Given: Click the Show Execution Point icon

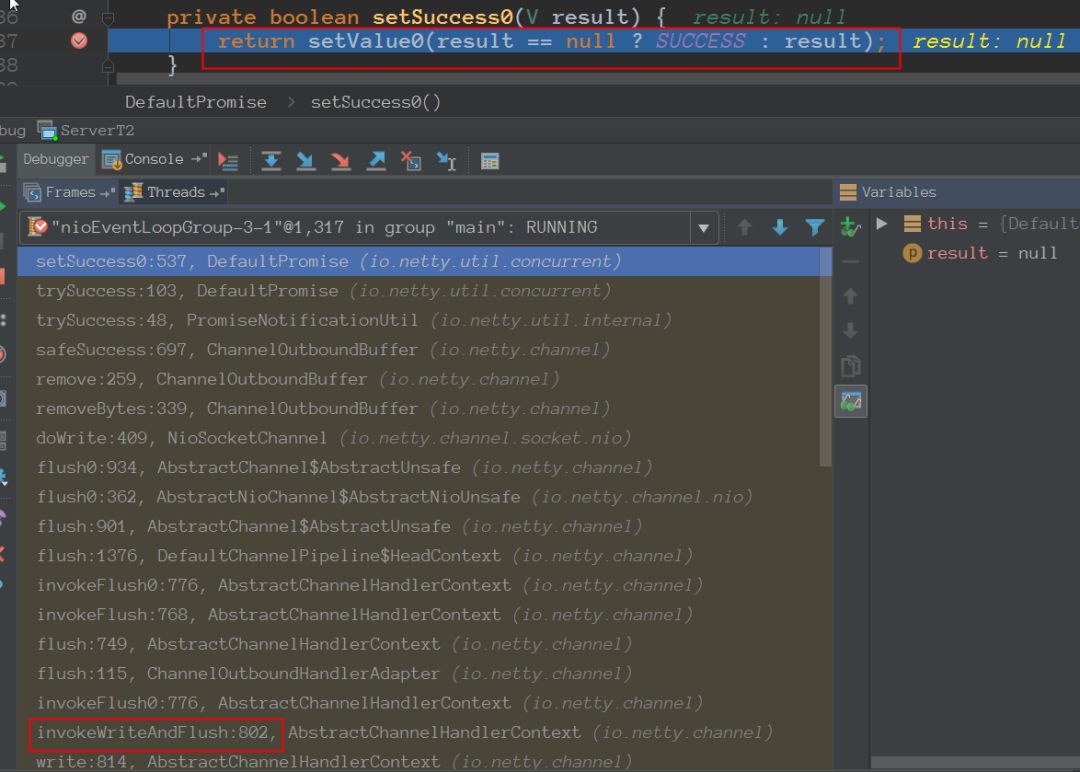Looking at the screenshot, I should click(x=228, y=161).
